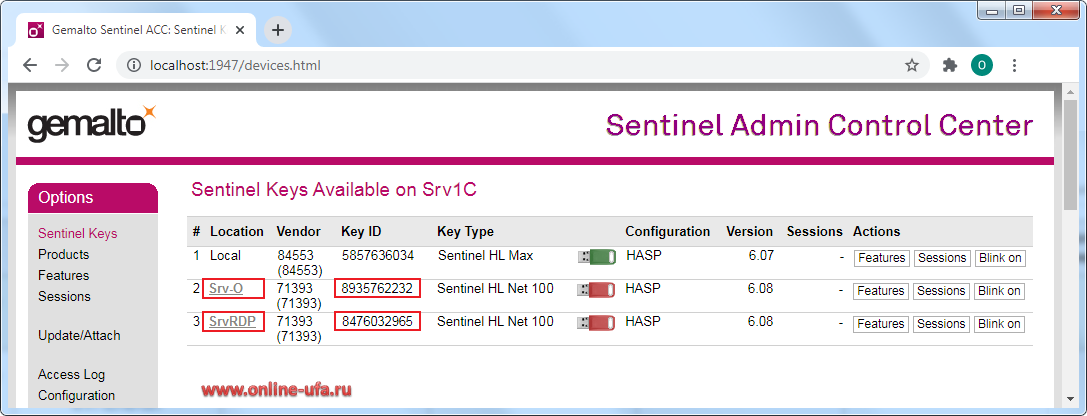Image resolution: width=1087 pixels, height=416 pixels.
Task: Open Features in Options menu
Action: [x=64, y=275]
